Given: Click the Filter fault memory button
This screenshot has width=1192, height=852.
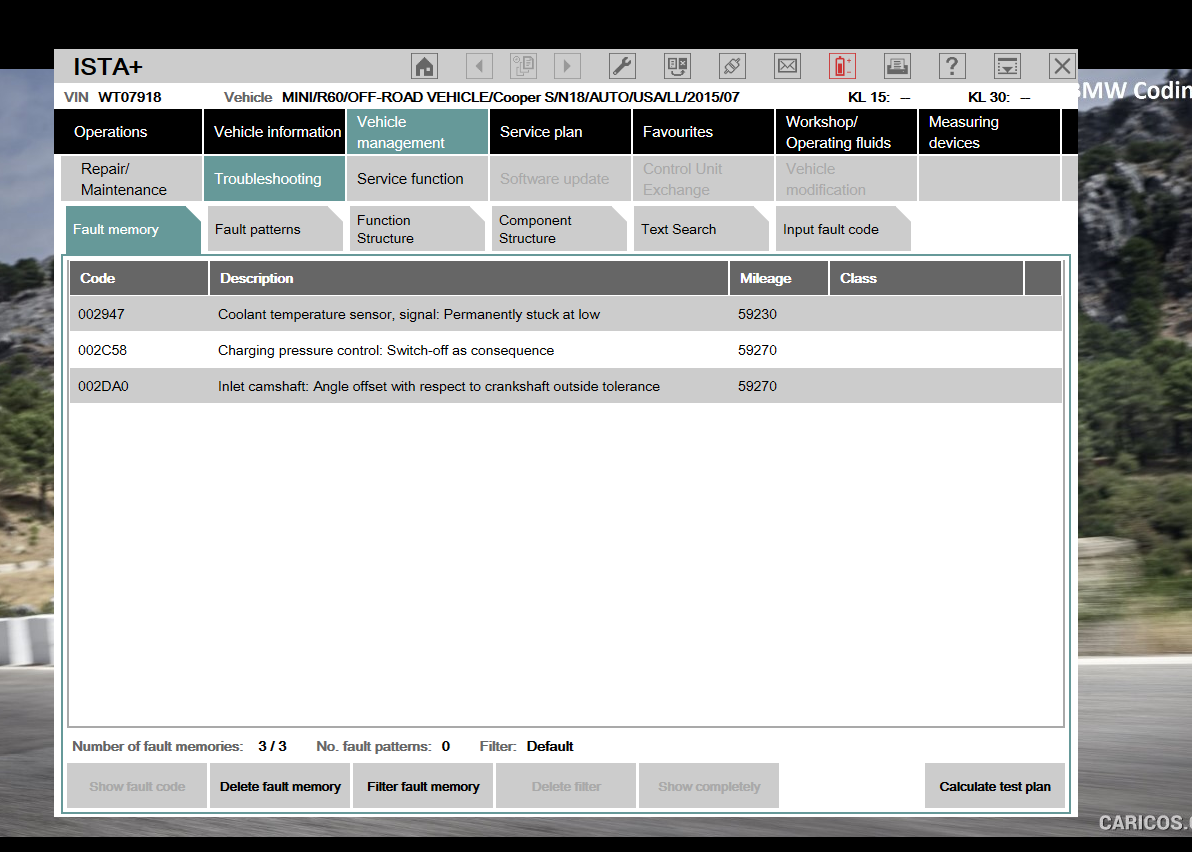Looking at the screenshot, I should (423, 787).
